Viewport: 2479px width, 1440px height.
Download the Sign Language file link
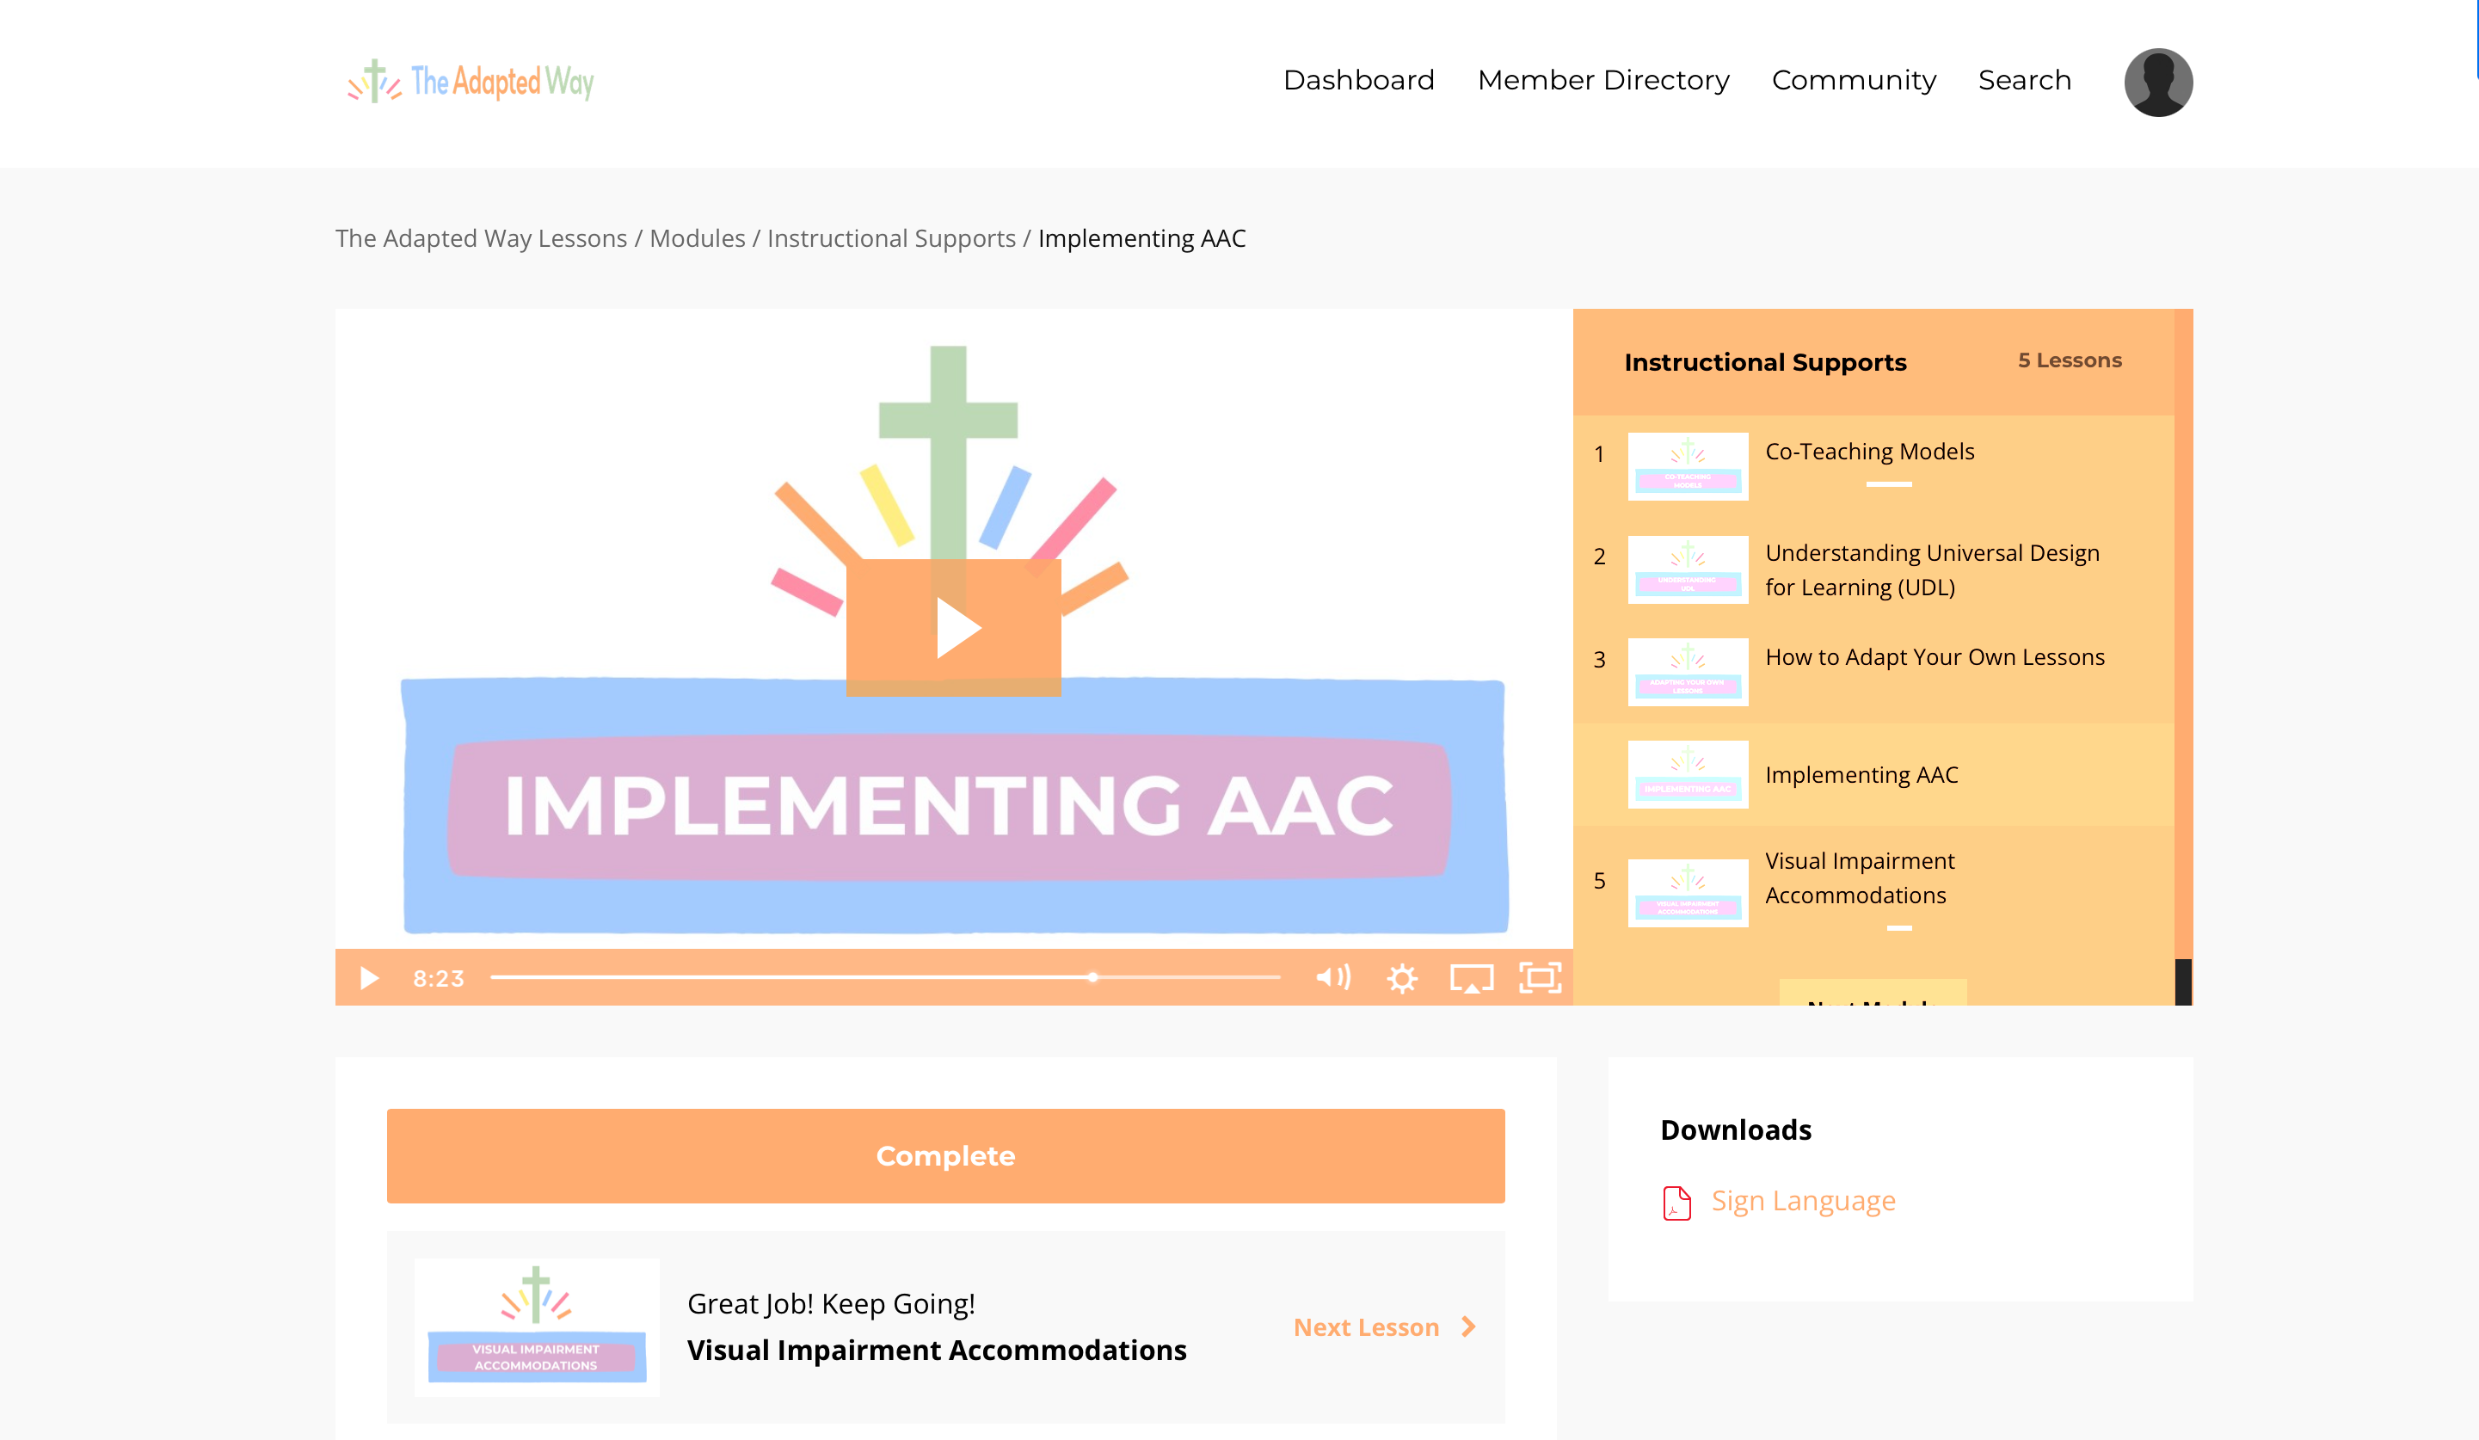click(x=1803, y=1201)
